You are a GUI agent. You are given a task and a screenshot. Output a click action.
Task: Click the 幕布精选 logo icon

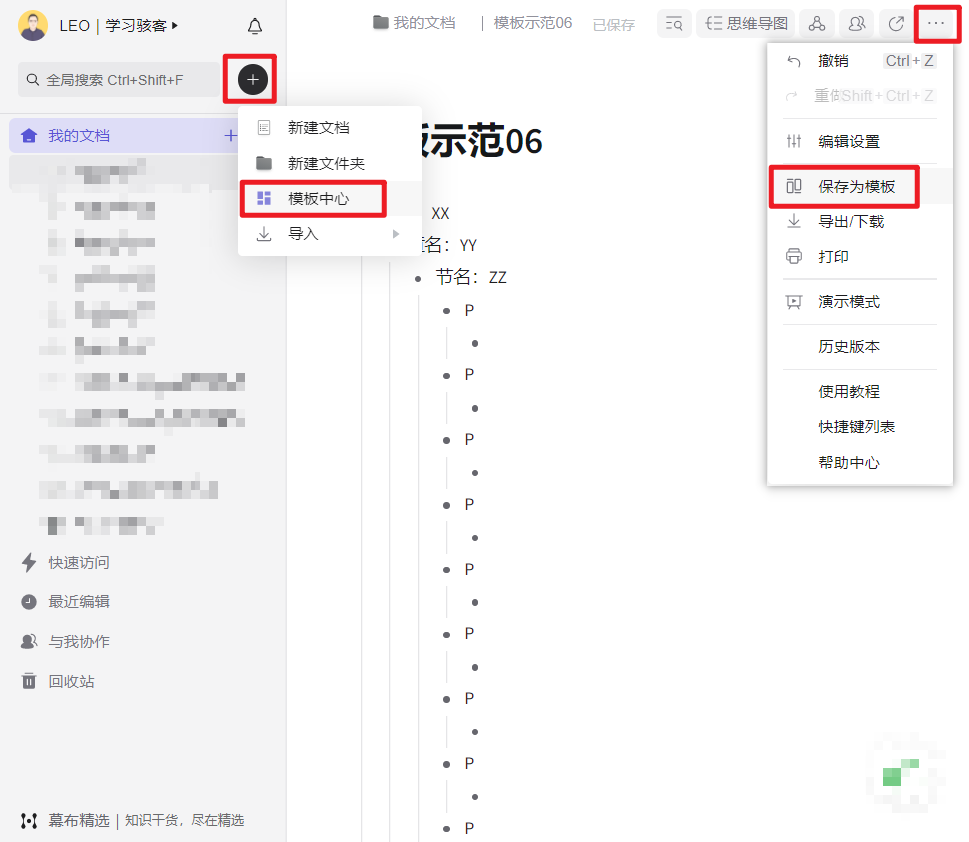[x=28, y=820]
